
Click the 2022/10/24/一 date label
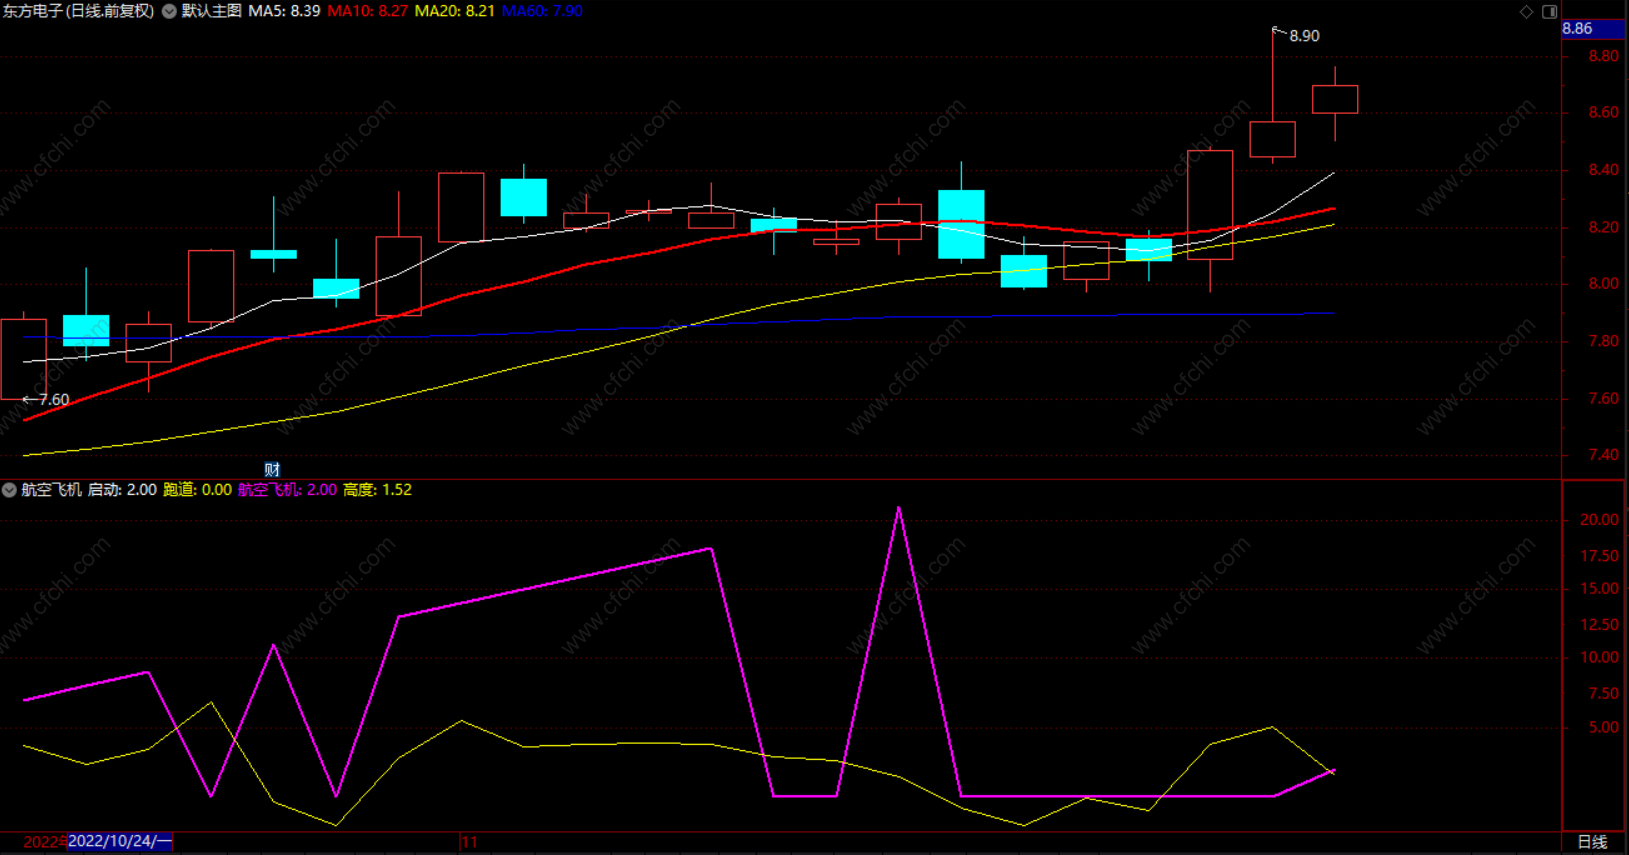point(120,842)
